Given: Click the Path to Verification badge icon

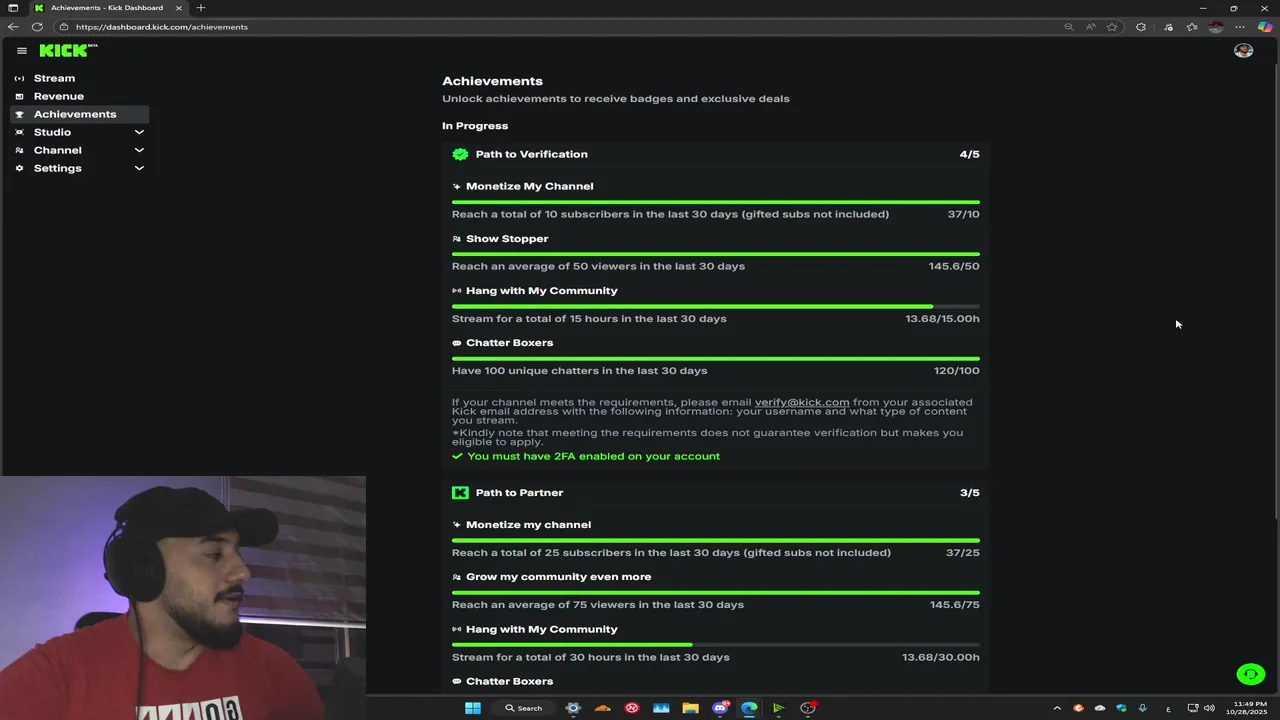Looking at the screenshot, I should 460,154.
